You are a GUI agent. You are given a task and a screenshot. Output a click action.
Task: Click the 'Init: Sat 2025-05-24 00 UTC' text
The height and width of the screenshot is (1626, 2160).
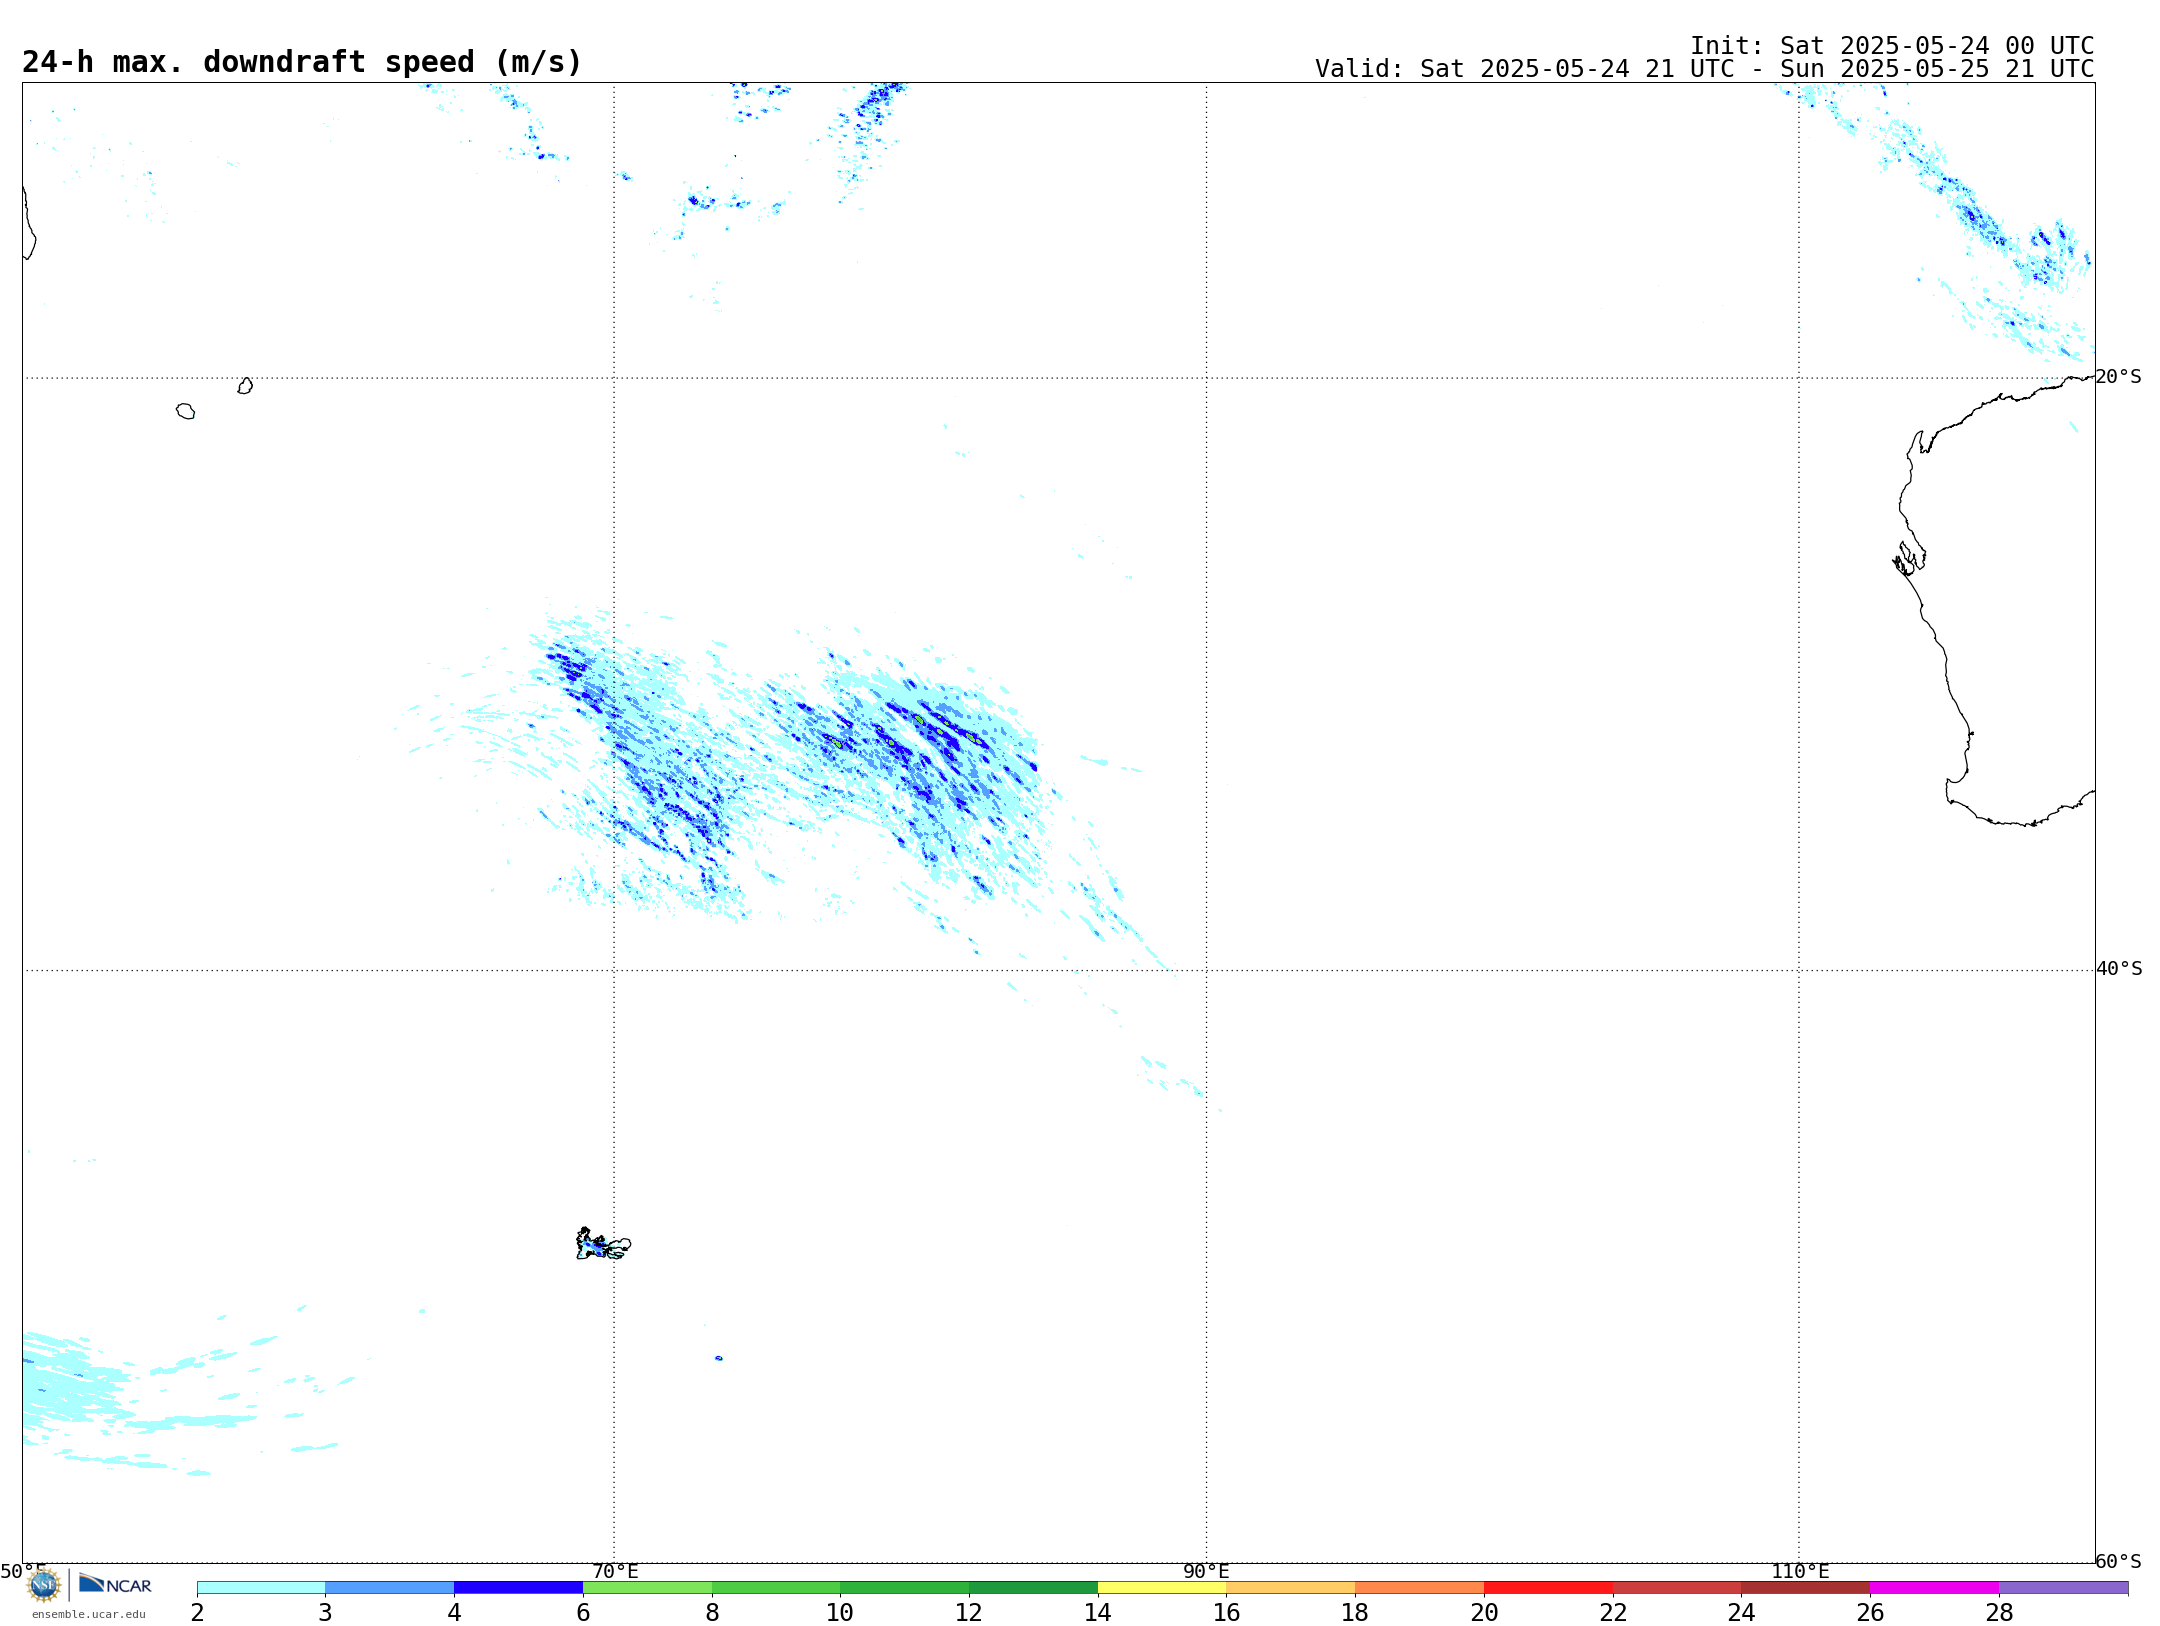[1892, 46]
